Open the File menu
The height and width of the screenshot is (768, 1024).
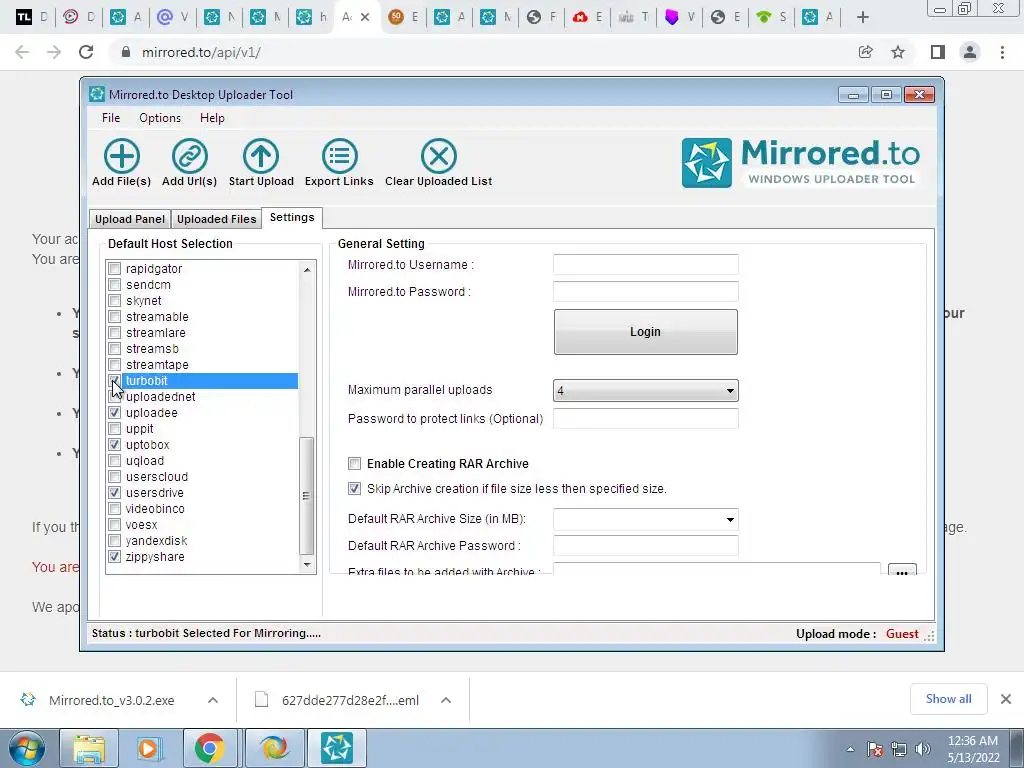(x=111, y=118)
